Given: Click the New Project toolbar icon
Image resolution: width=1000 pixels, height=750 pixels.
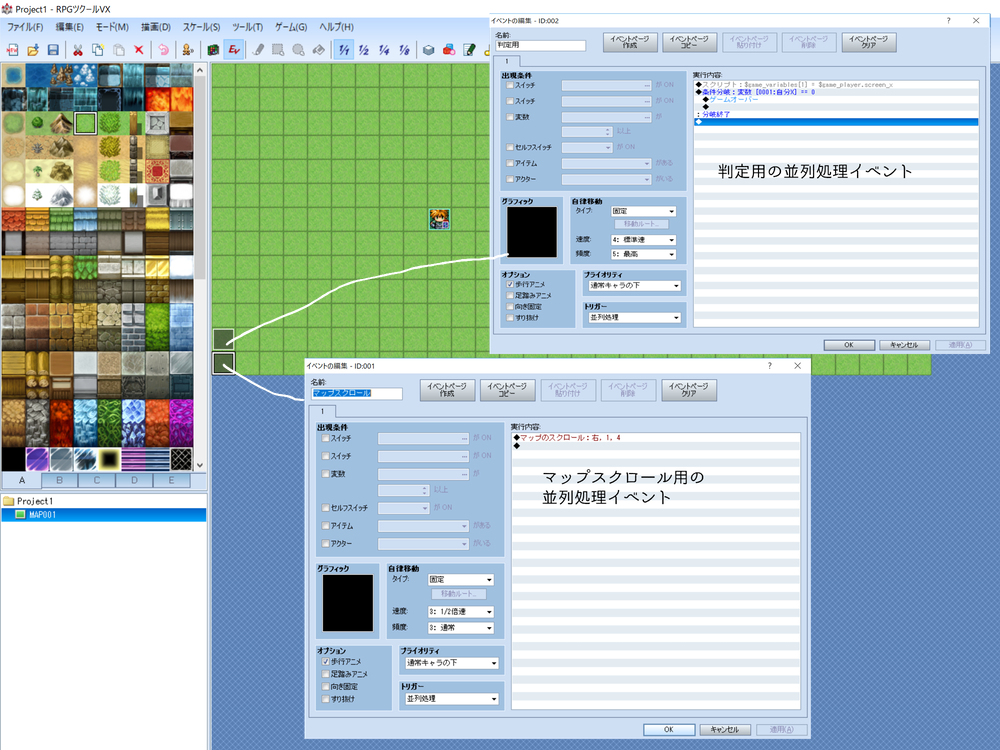Looking at the screenshot, I should click(12, 50).
